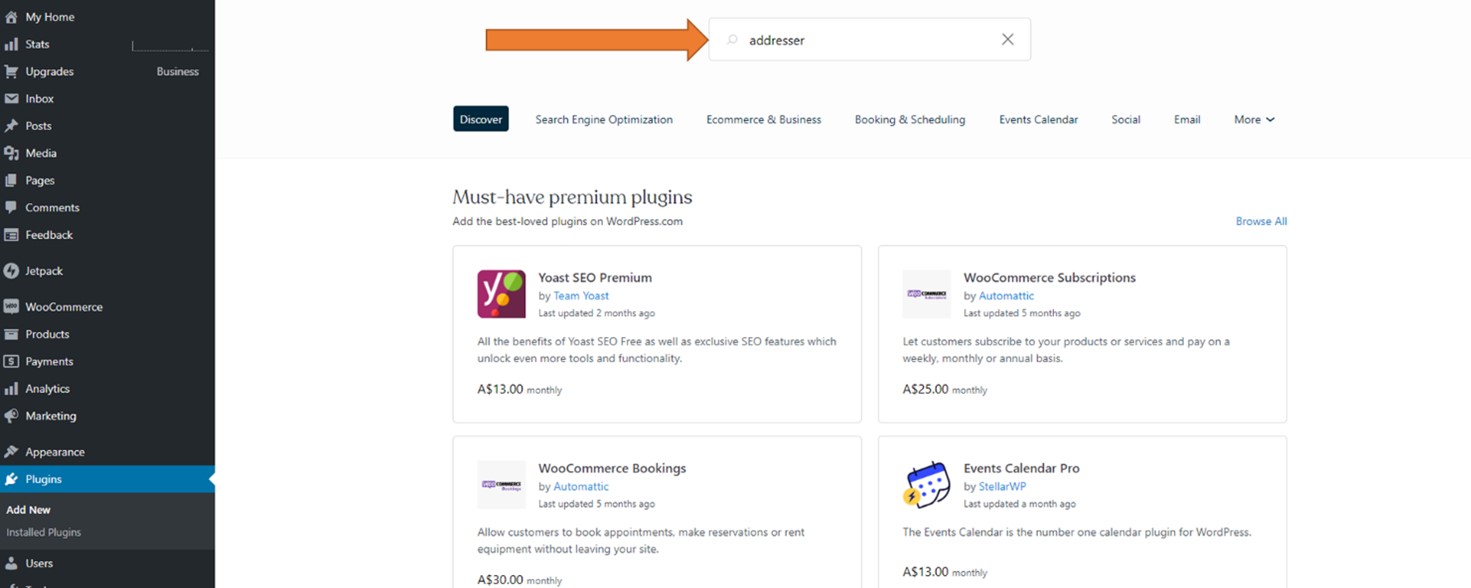The height and width of the screenshot is (588, 1471).
Task: Click the Media sidebar icon
Action: [11, 153]
